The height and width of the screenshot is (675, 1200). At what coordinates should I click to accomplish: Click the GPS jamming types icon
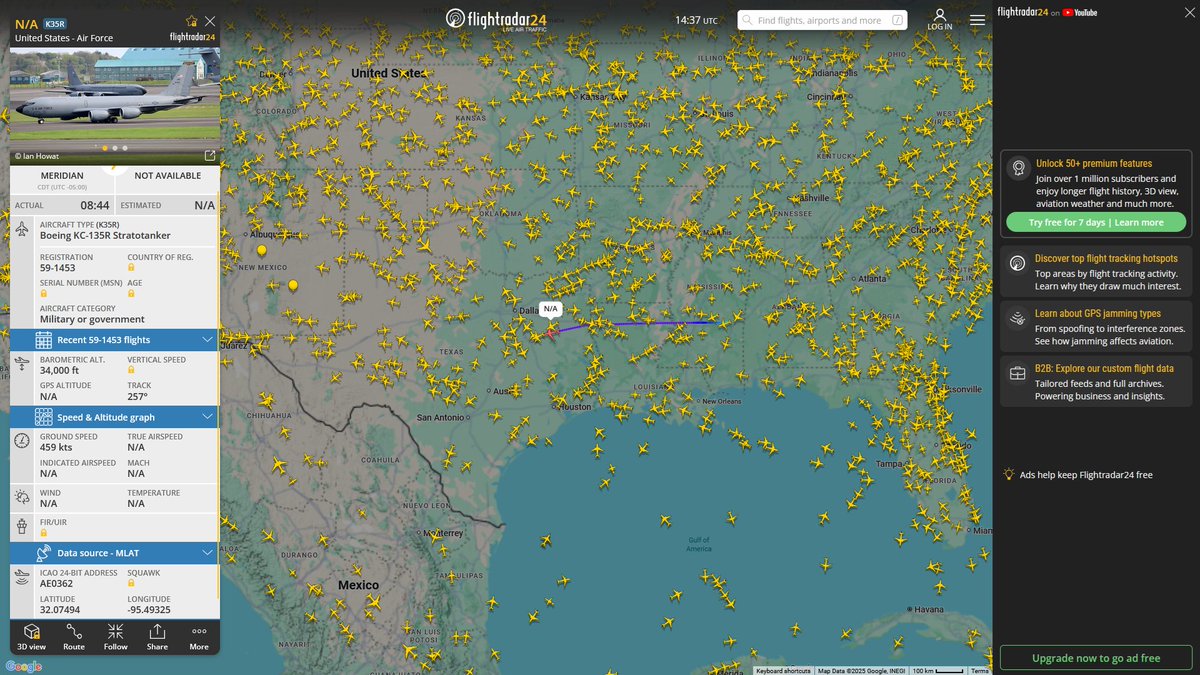click(1018, 319)
